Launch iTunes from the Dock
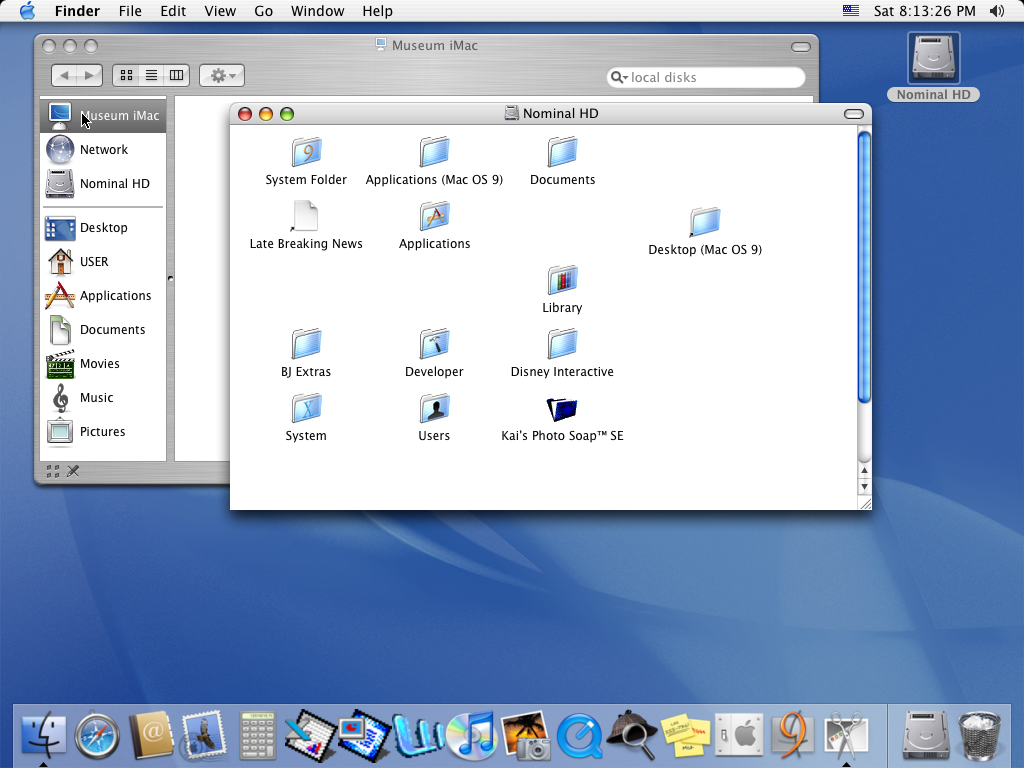Viewport: 1024px width, 768px height. coord(472,735)
